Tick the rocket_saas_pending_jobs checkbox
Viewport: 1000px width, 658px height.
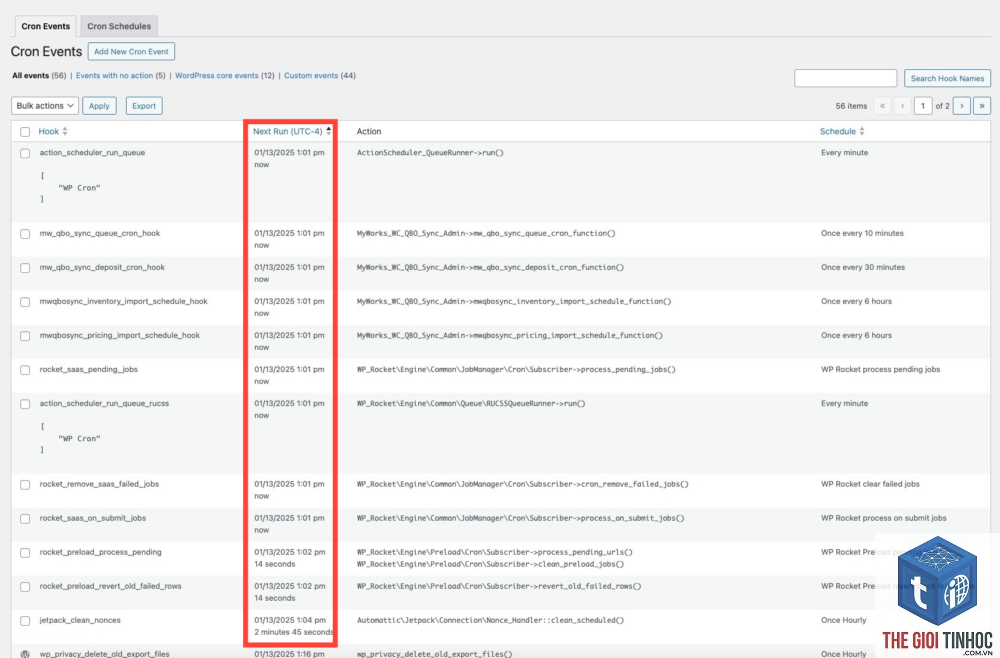pyautogui.click(x=25, y=370)
